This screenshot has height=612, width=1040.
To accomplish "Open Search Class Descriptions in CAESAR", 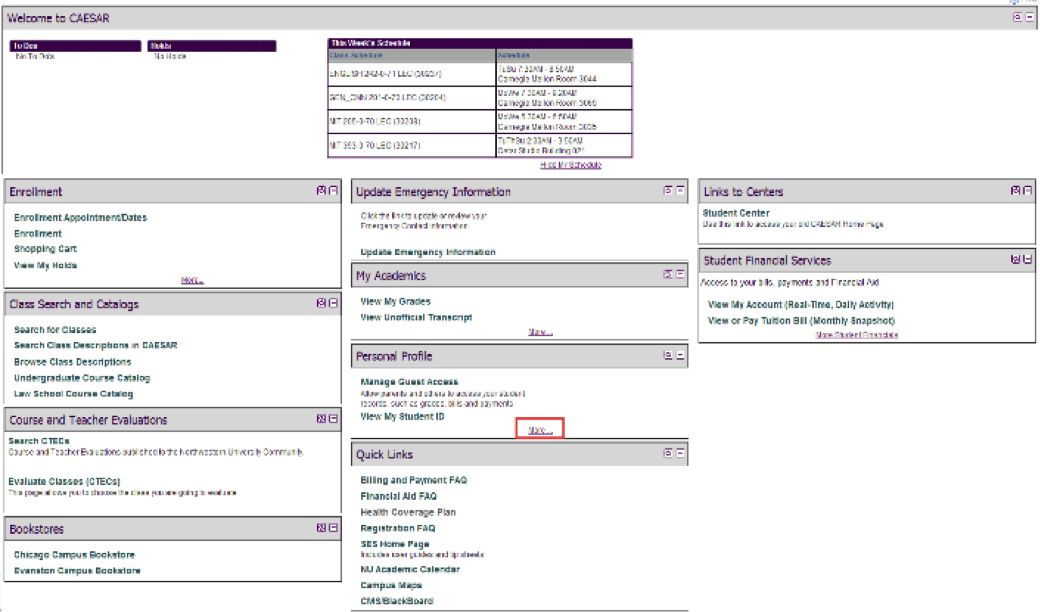I will [96, 345].
